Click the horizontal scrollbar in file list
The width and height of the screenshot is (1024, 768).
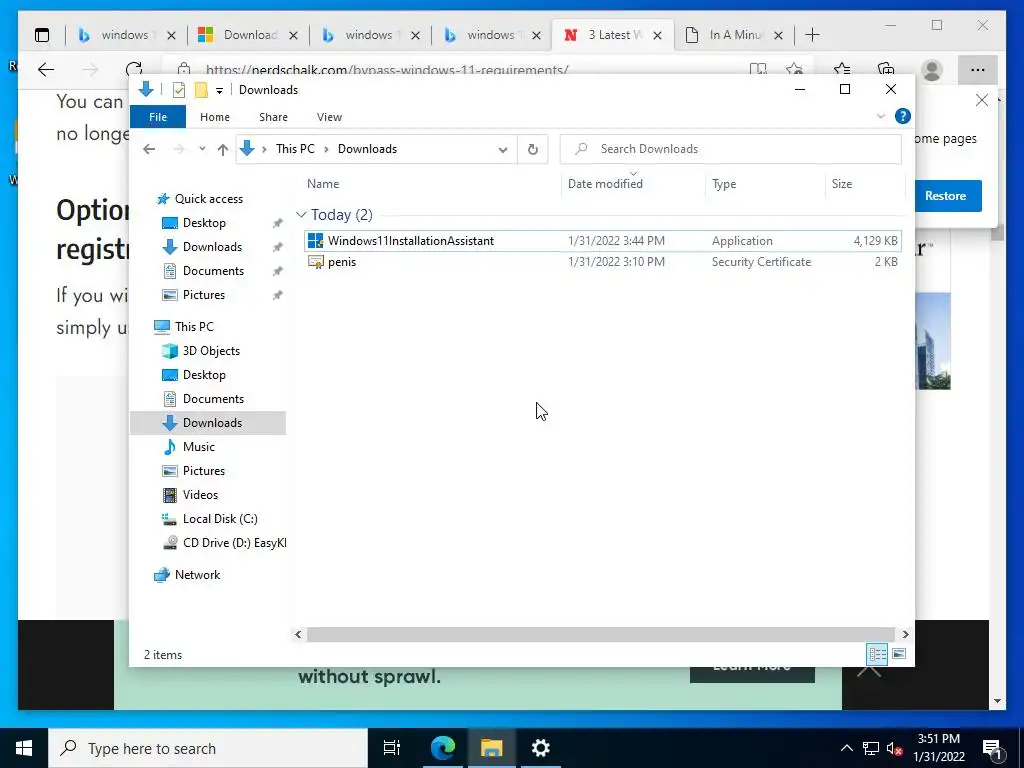point(600,634)
